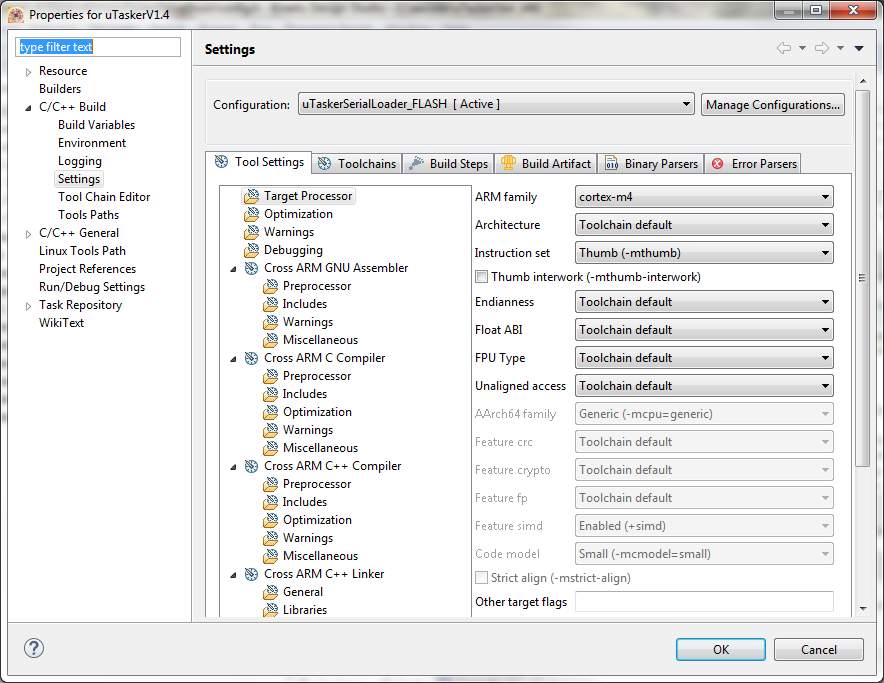Confirm with the OK button

(721, 649)
